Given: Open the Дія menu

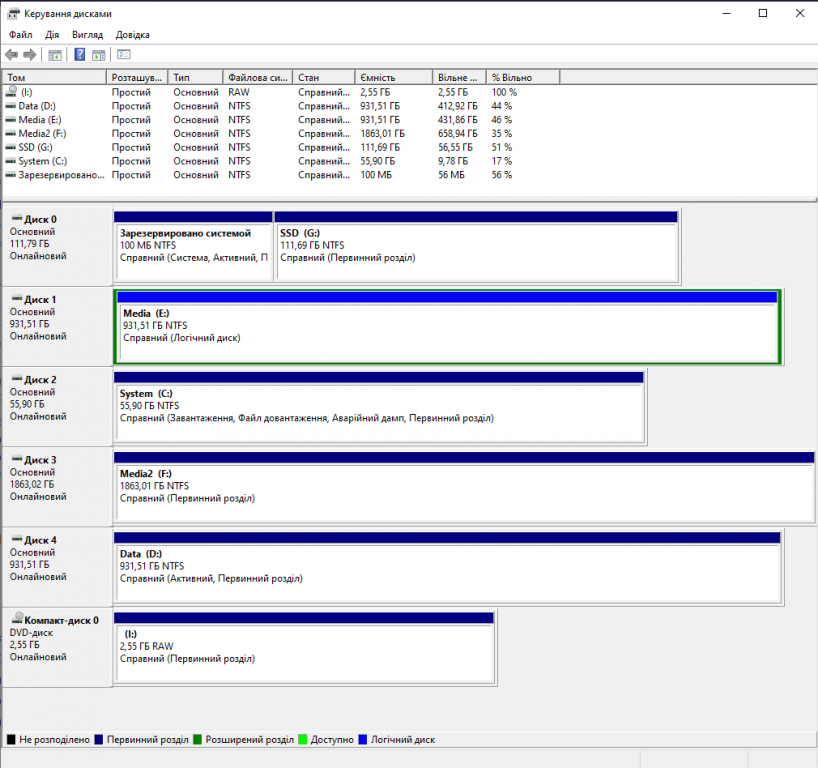Looking at the screenshot, I should point(52,35).
